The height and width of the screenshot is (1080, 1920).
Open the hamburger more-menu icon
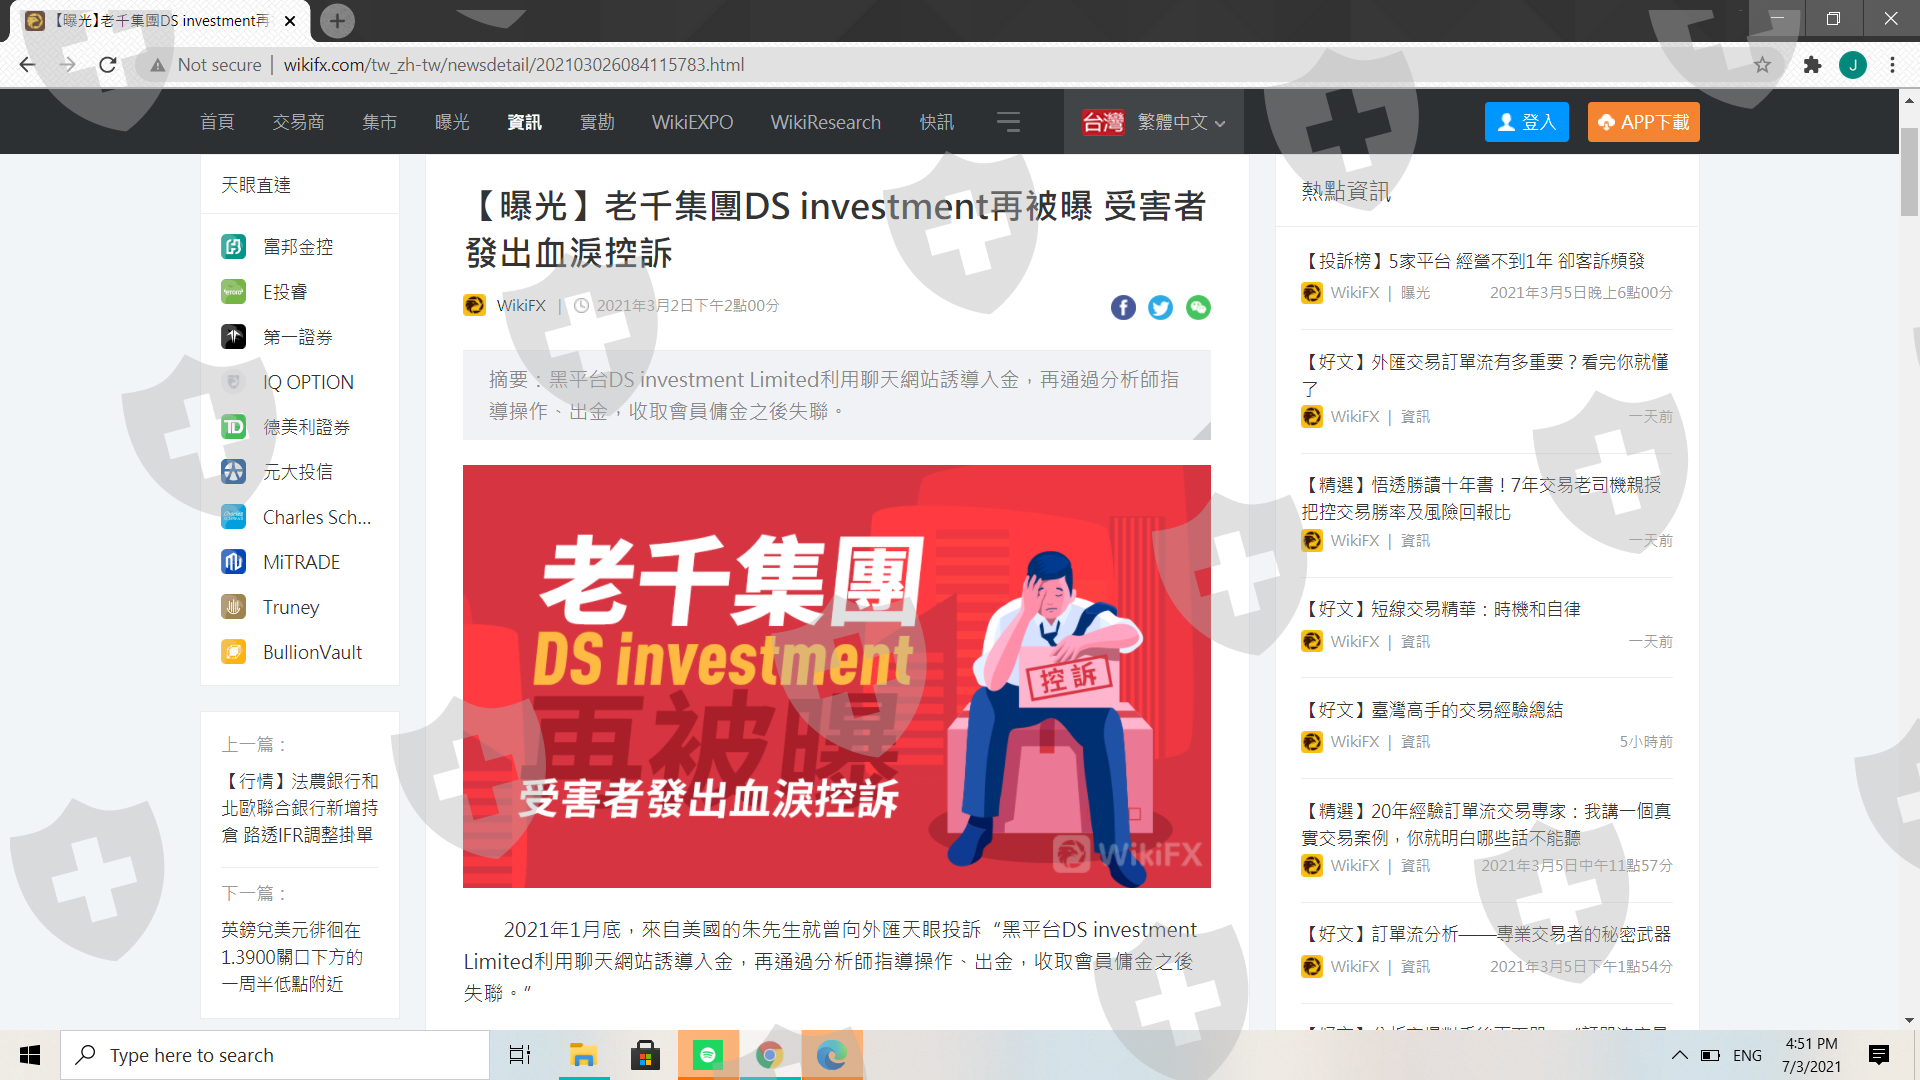pos(1008,122)
